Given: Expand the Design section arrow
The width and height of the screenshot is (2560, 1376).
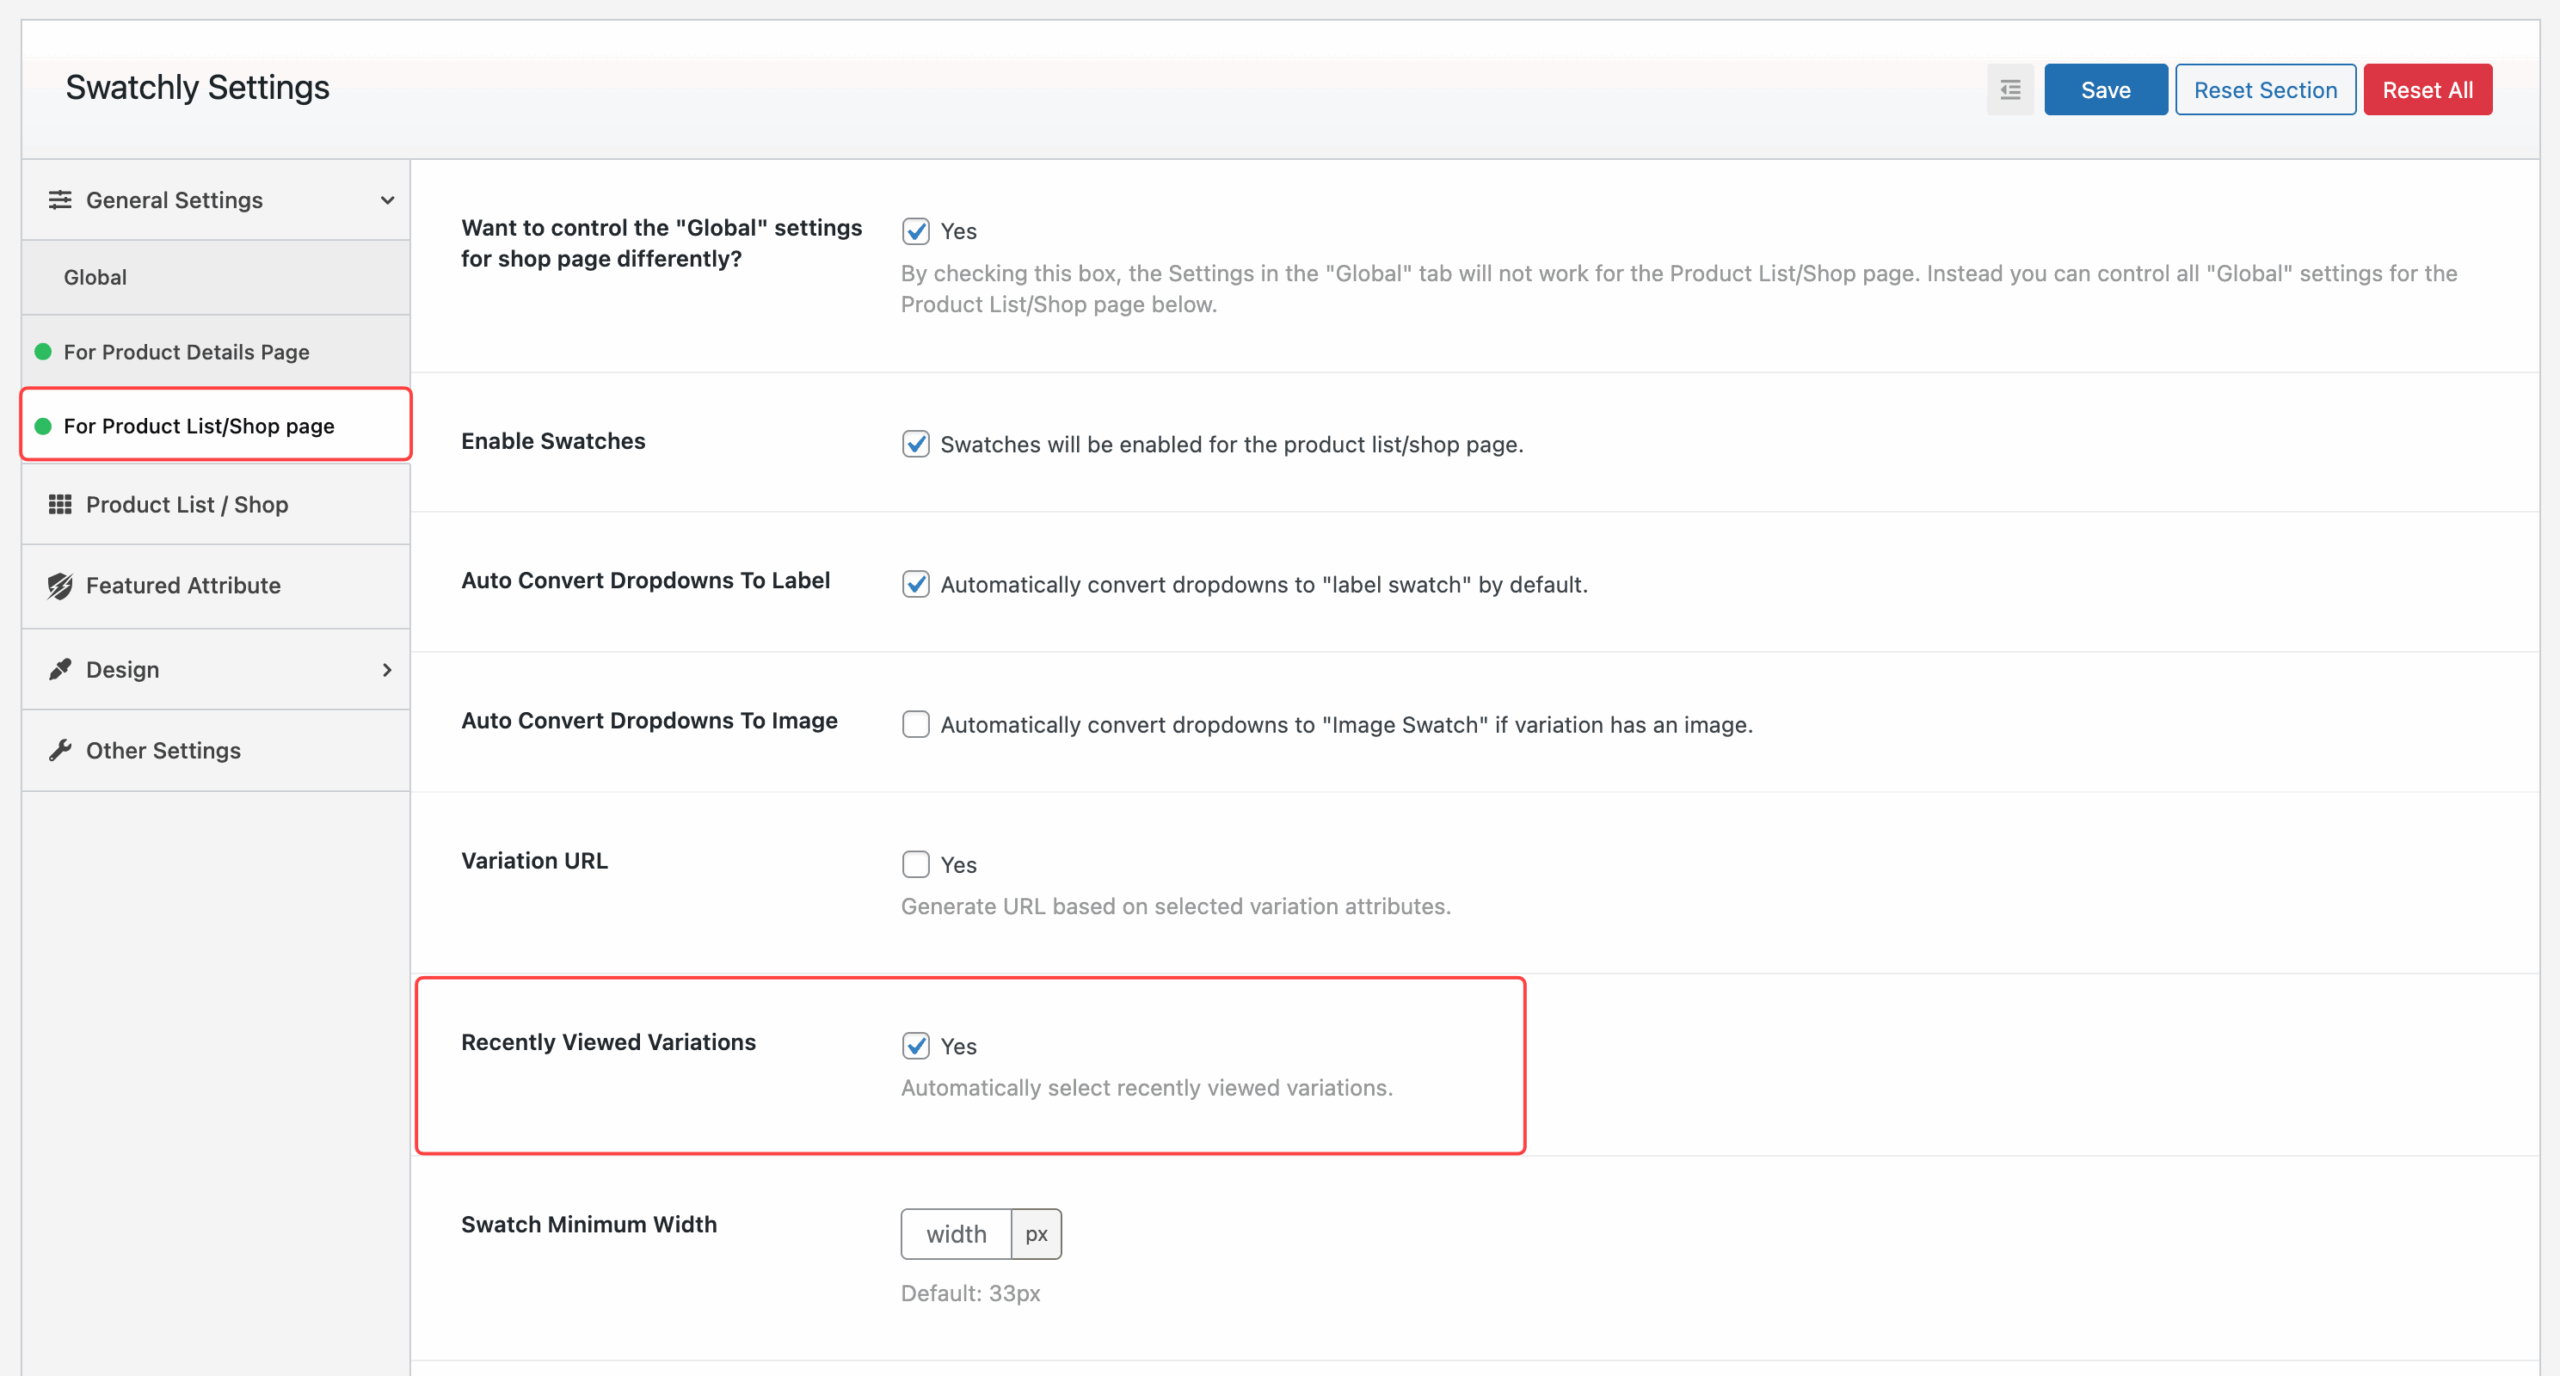Looking at the screenshot, I should tap(387, 669).
